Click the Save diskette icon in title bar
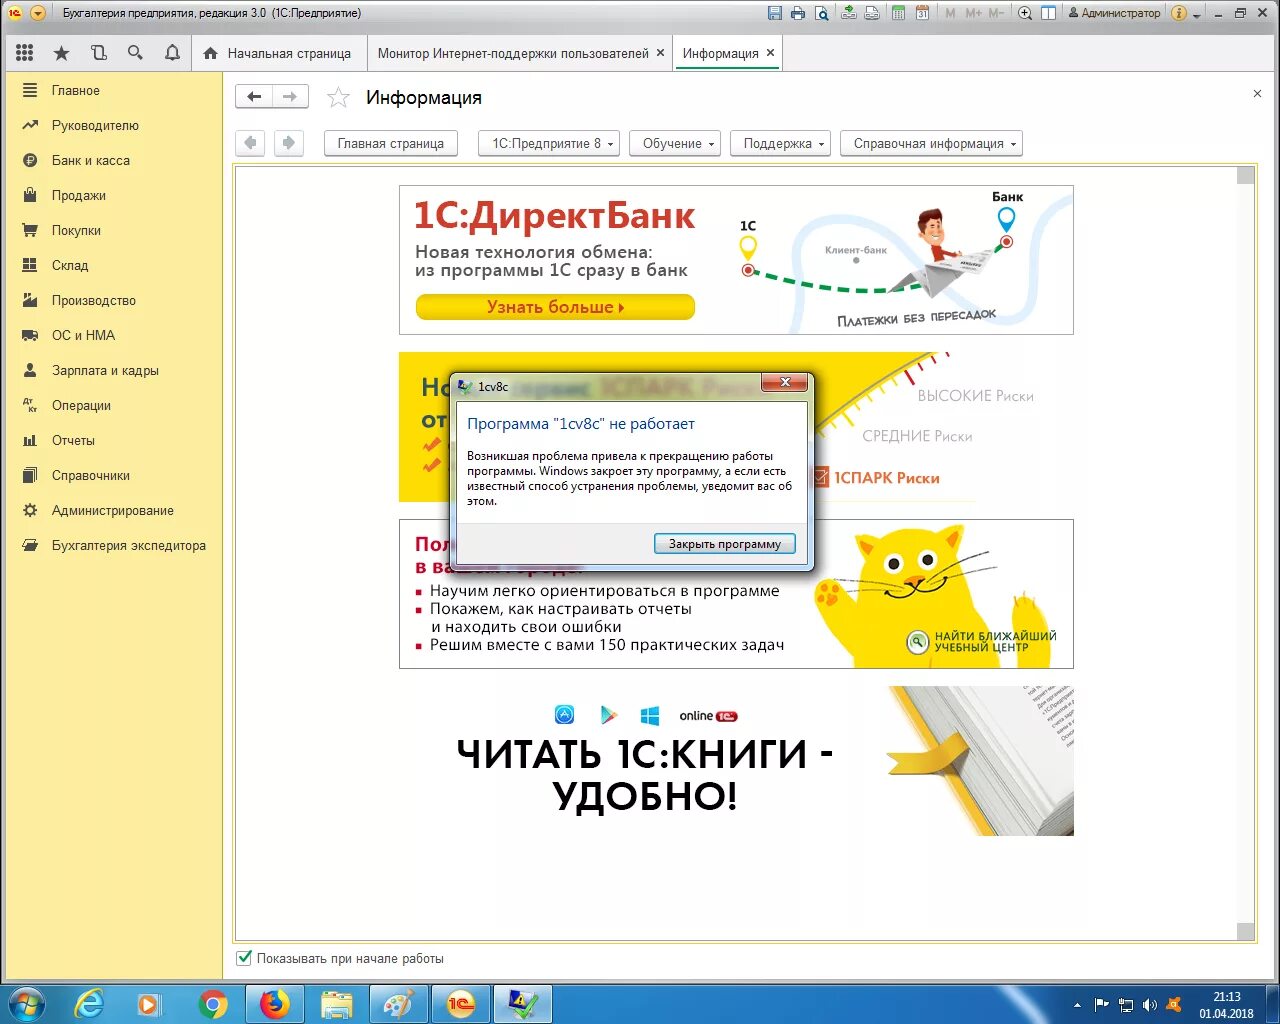This screenshot has height=1024, width=1280. click(775, 13)
